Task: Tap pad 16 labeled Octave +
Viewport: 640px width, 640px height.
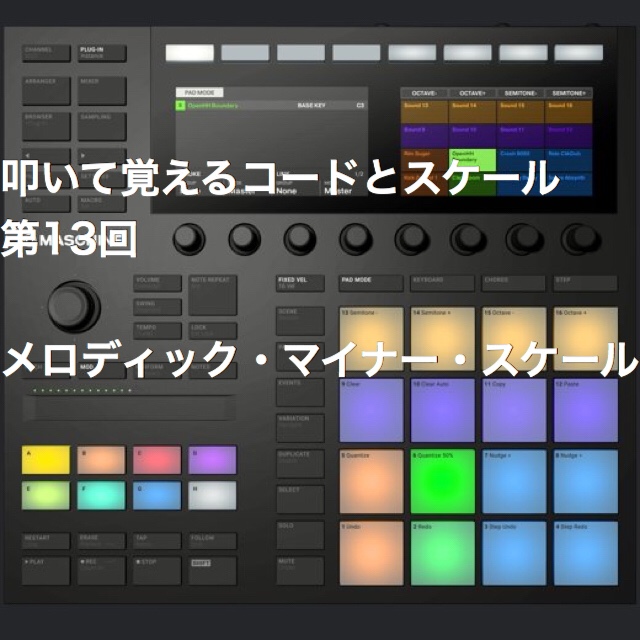Action: point(585,338)
